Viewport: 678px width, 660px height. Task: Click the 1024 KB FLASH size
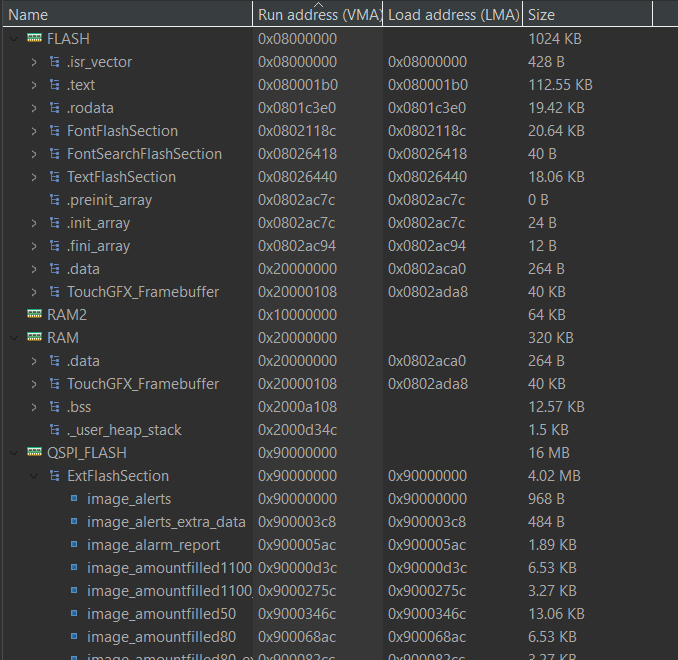555,39
